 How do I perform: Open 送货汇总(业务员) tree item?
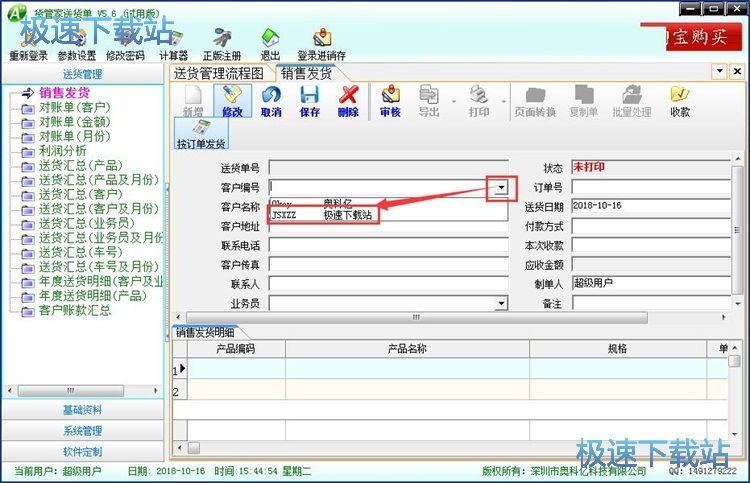(87, 223)
